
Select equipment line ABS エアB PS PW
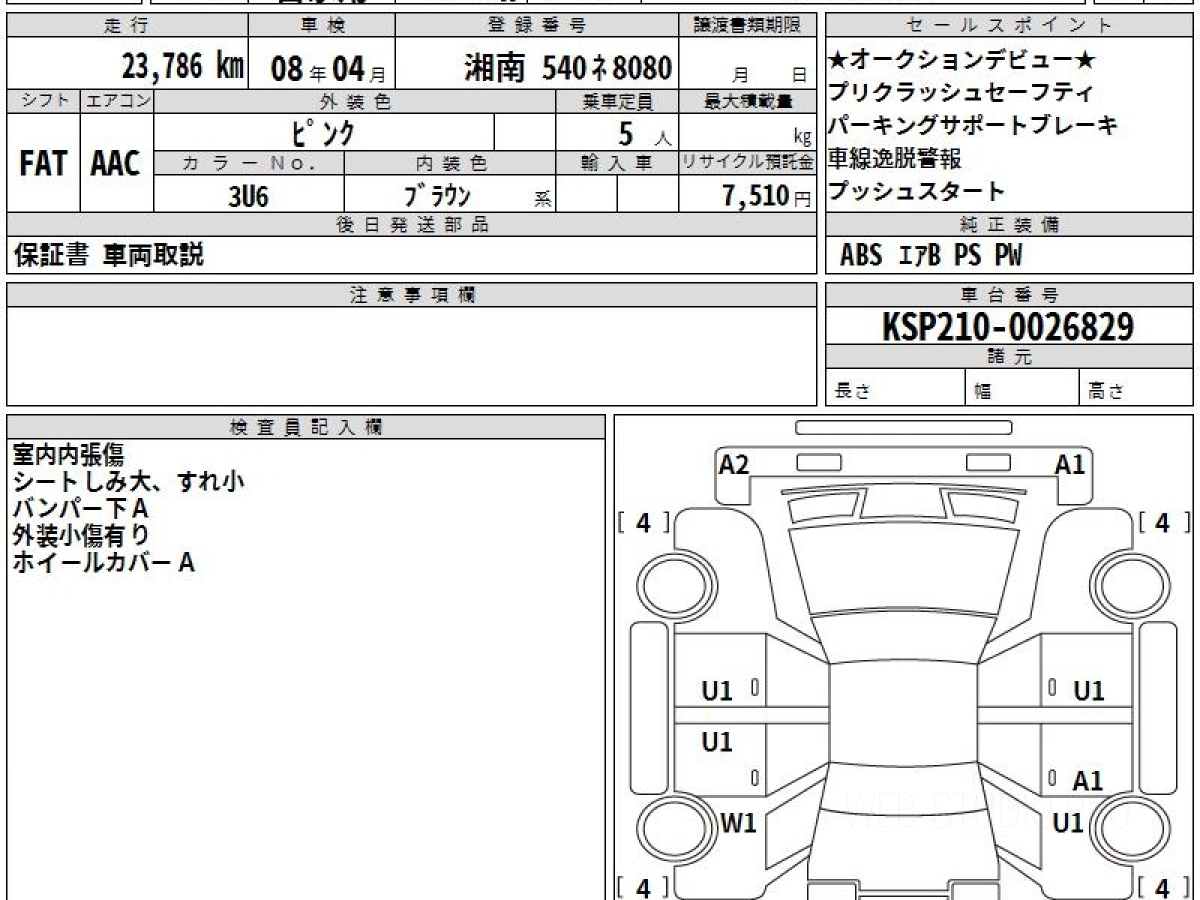click(931, 256)
